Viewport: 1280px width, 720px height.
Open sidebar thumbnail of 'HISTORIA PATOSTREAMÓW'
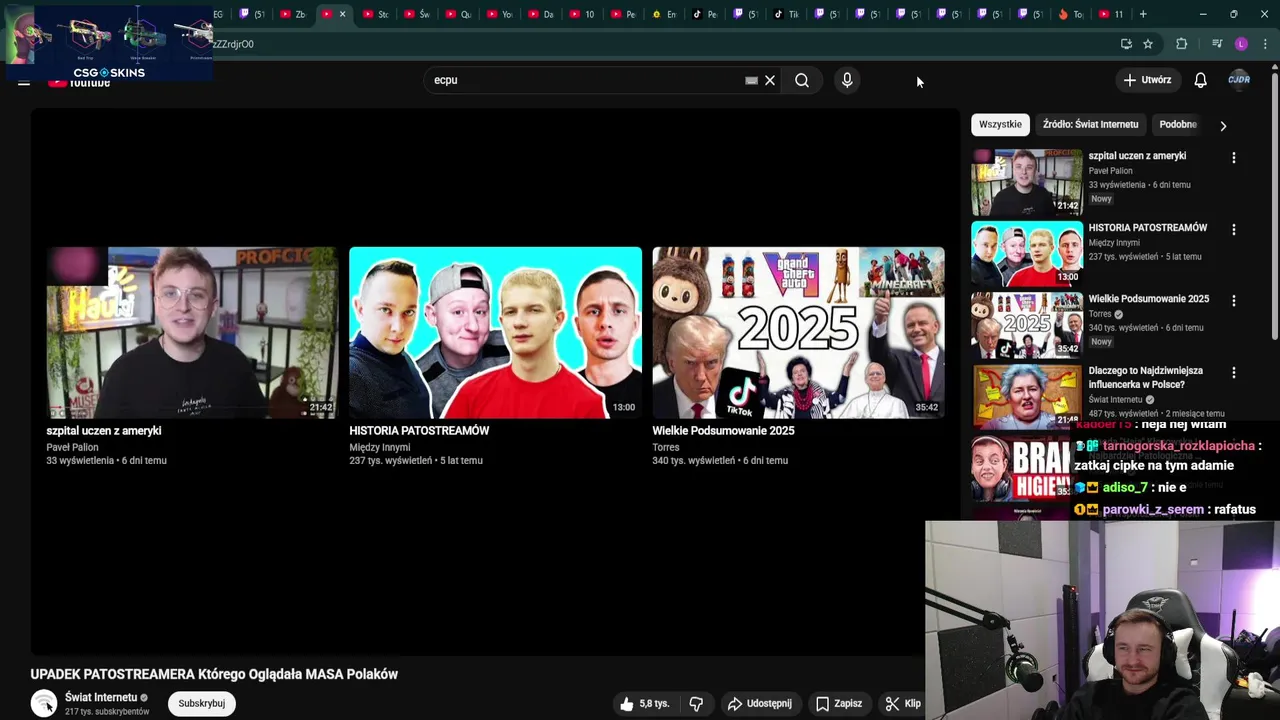1027,254
